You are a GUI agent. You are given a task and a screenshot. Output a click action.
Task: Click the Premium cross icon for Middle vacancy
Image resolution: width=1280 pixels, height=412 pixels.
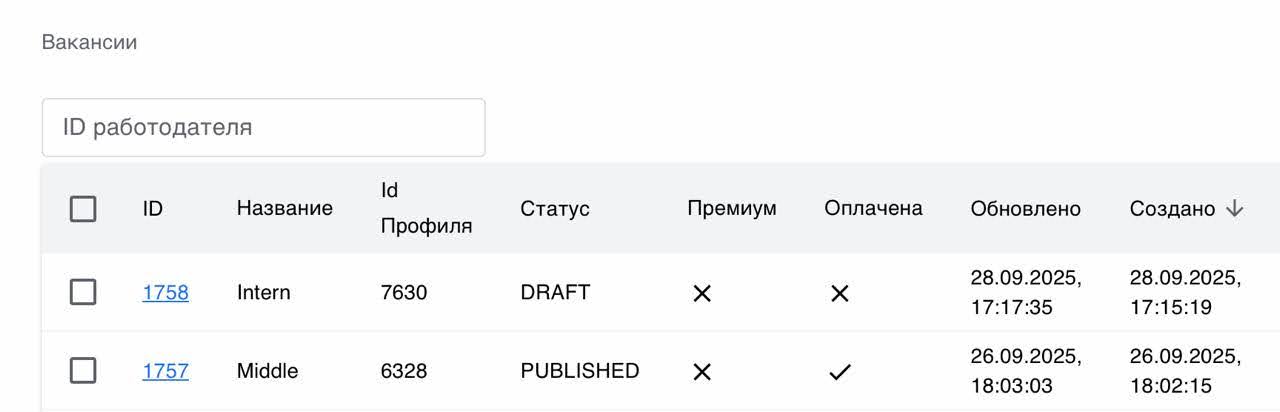(x=702, y=372)
